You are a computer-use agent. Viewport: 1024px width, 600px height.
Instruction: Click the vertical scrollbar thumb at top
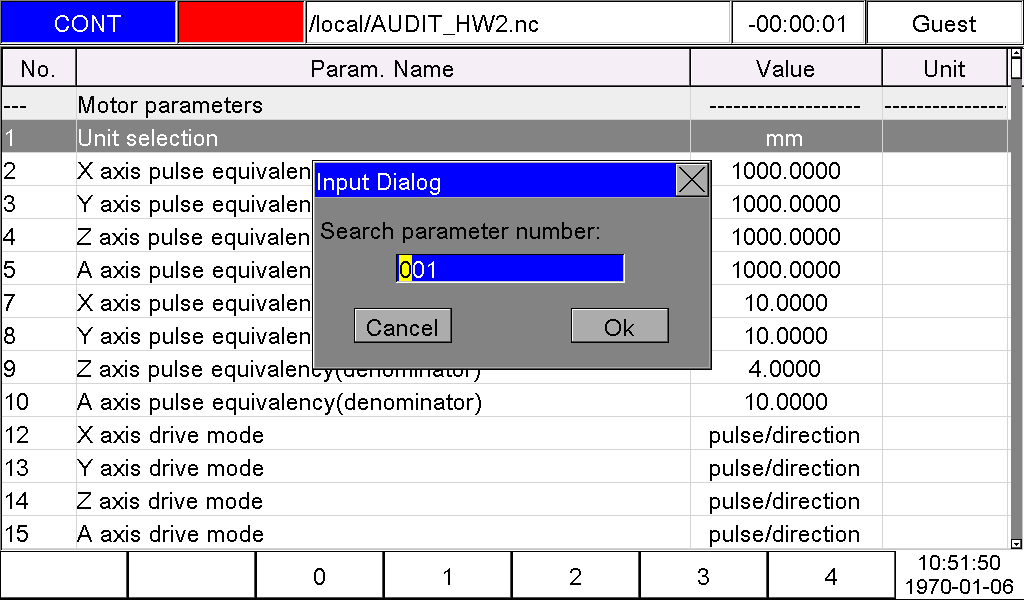pyautogui.click(x=1016, y=67)
